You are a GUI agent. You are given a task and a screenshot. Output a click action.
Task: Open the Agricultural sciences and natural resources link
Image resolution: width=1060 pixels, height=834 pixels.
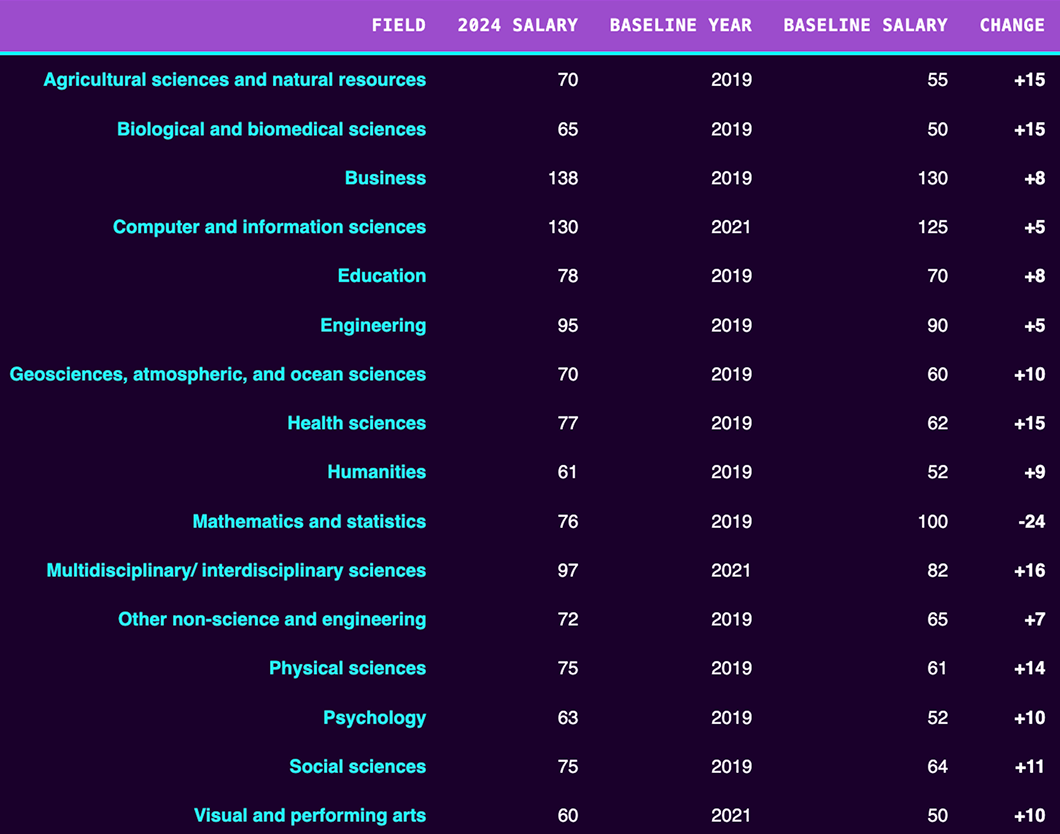(234, 80)
